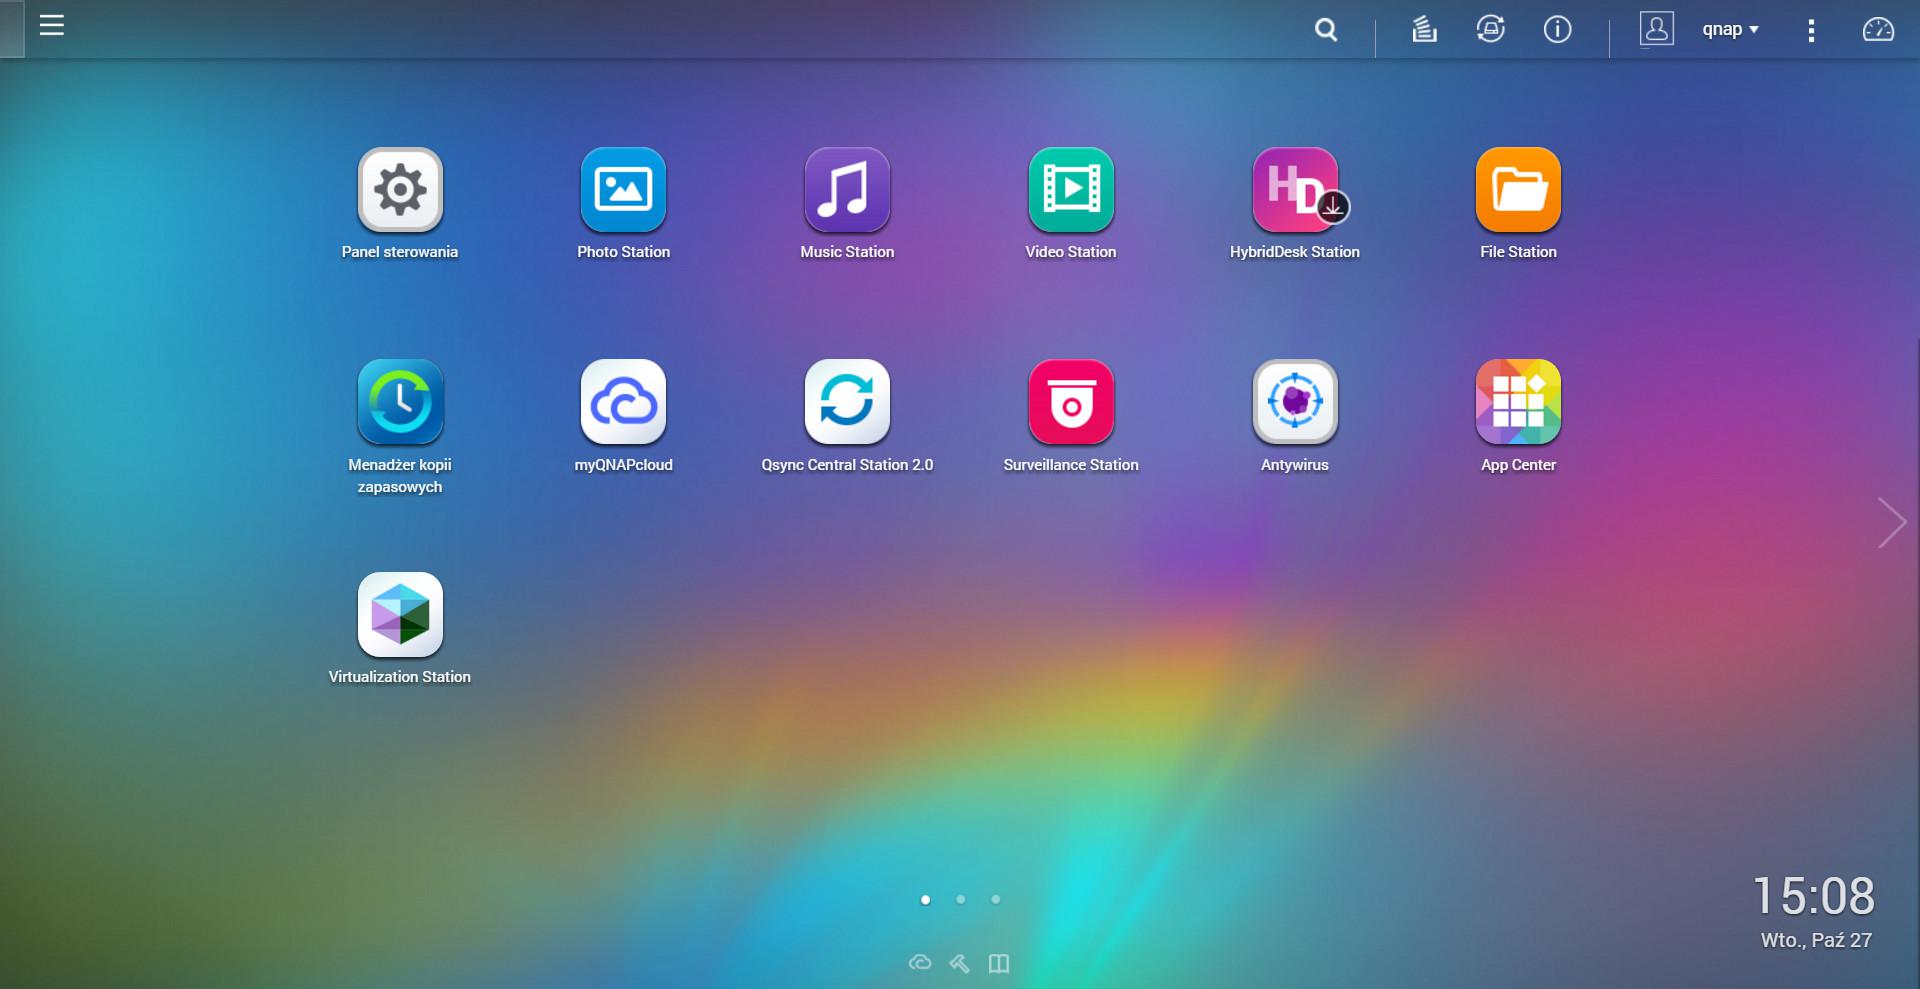This screenshot has width=1920, height=989.
Task: Open myQNAPcloud app
Action: pyautogui.click(x=623, y=402)
